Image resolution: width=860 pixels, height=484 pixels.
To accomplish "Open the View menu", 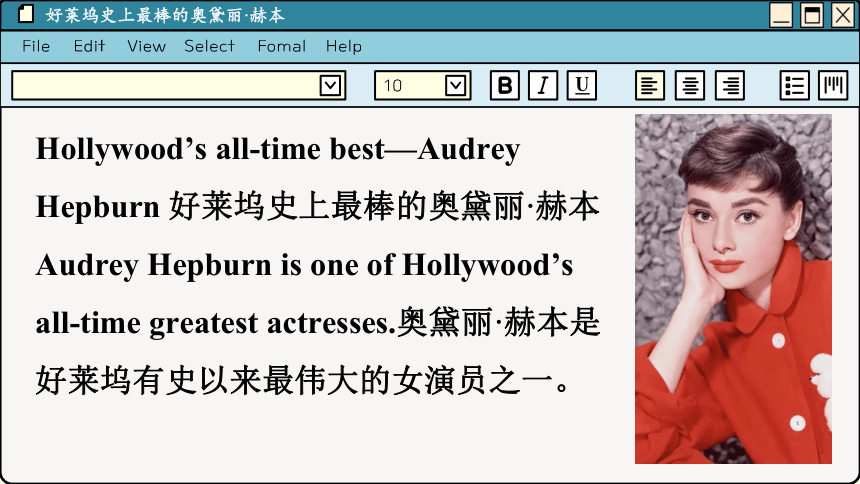I will 146,46.
